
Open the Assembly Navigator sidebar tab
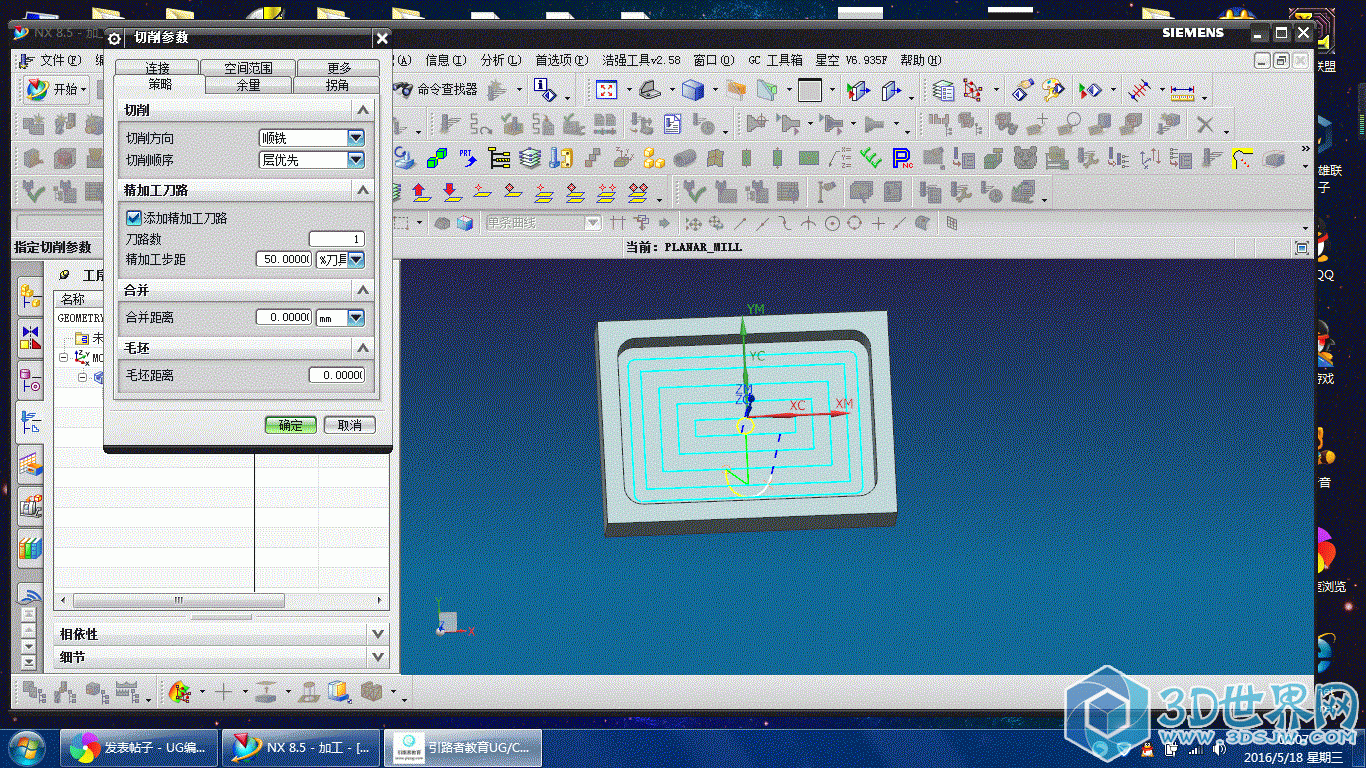(x=30, y=295)
